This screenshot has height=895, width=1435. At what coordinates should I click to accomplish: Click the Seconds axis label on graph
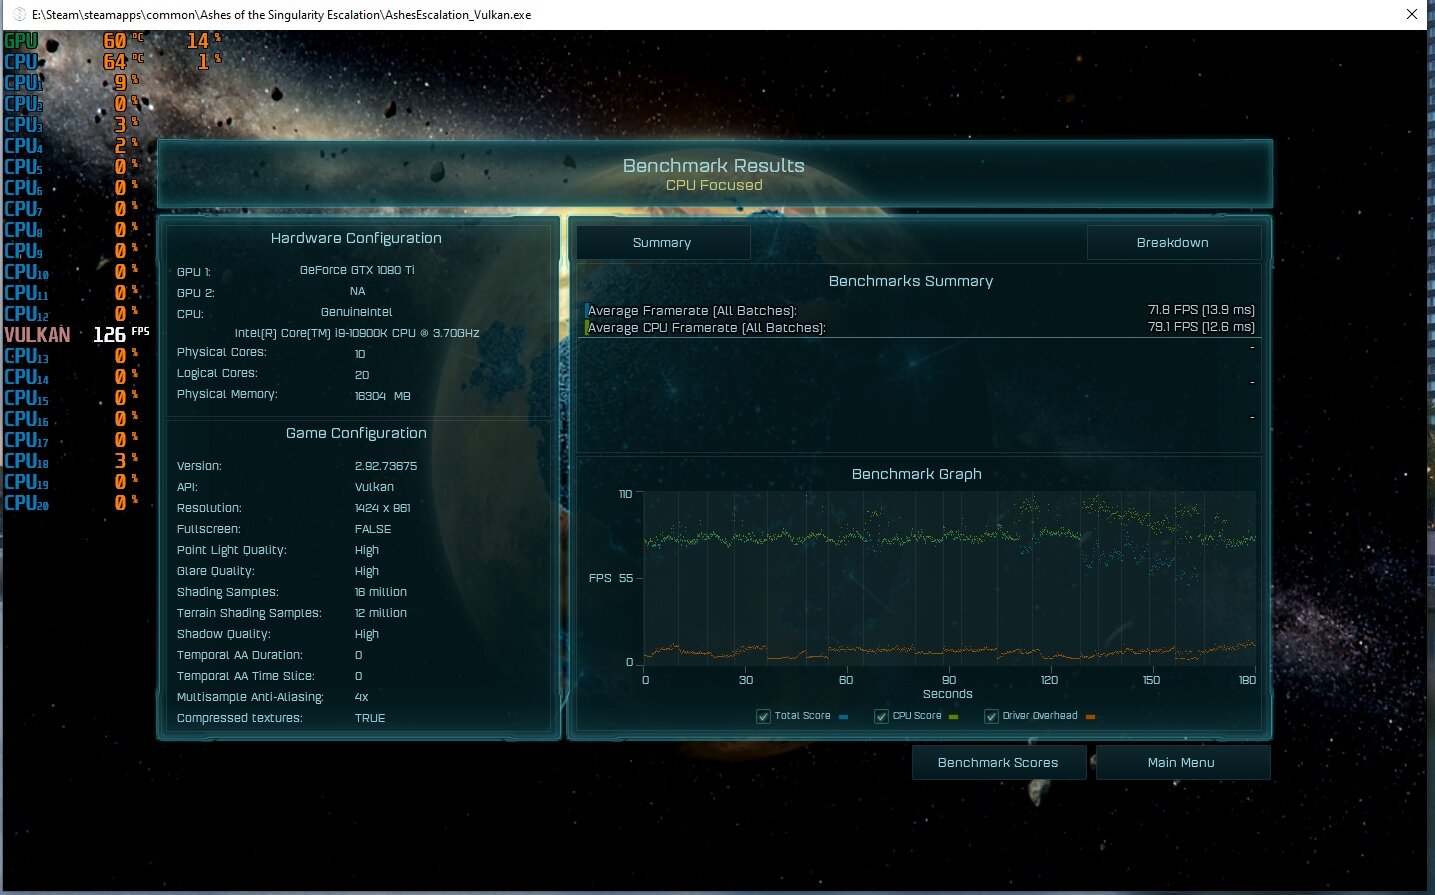click(x=948, y=694)
